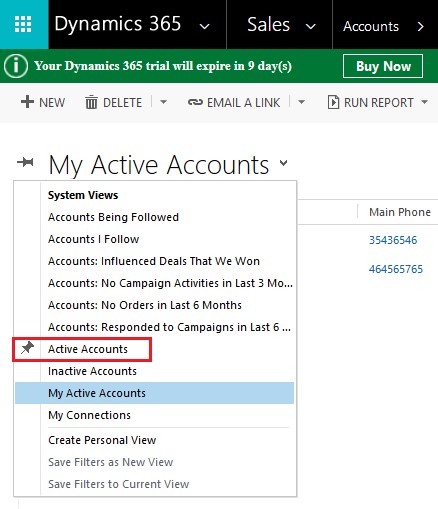Open the EMAIL A LINK dropdown arrow

coord(301,102)
